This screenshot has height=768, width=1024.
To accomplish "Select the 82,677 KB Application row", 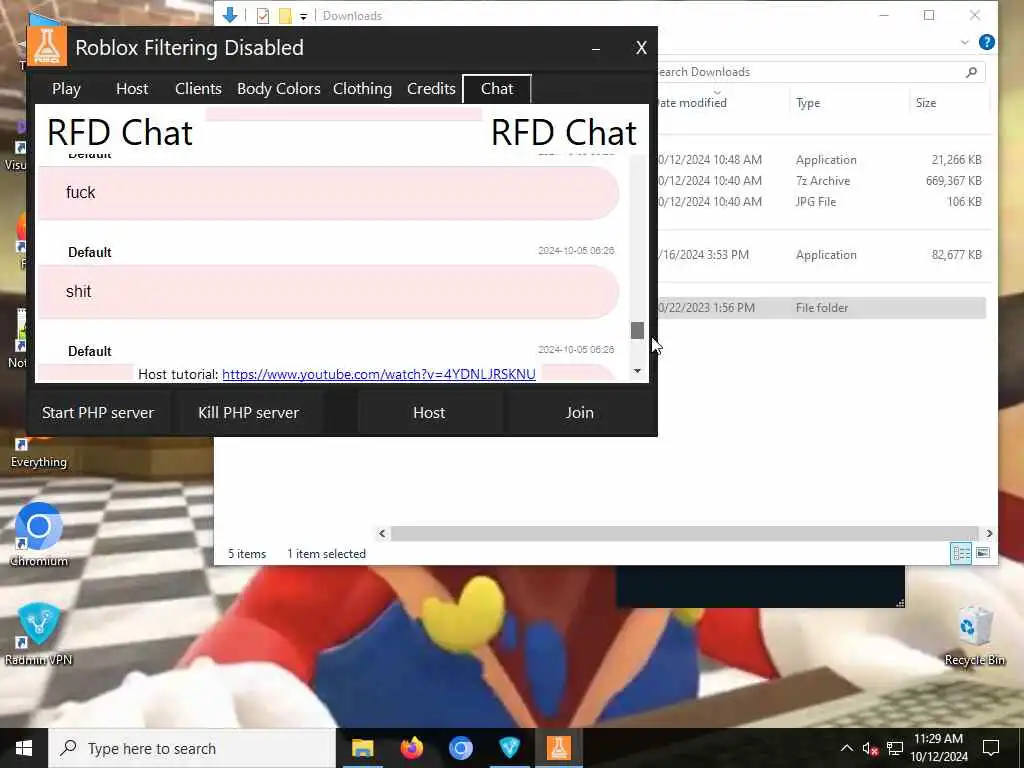I will [820, 255].
